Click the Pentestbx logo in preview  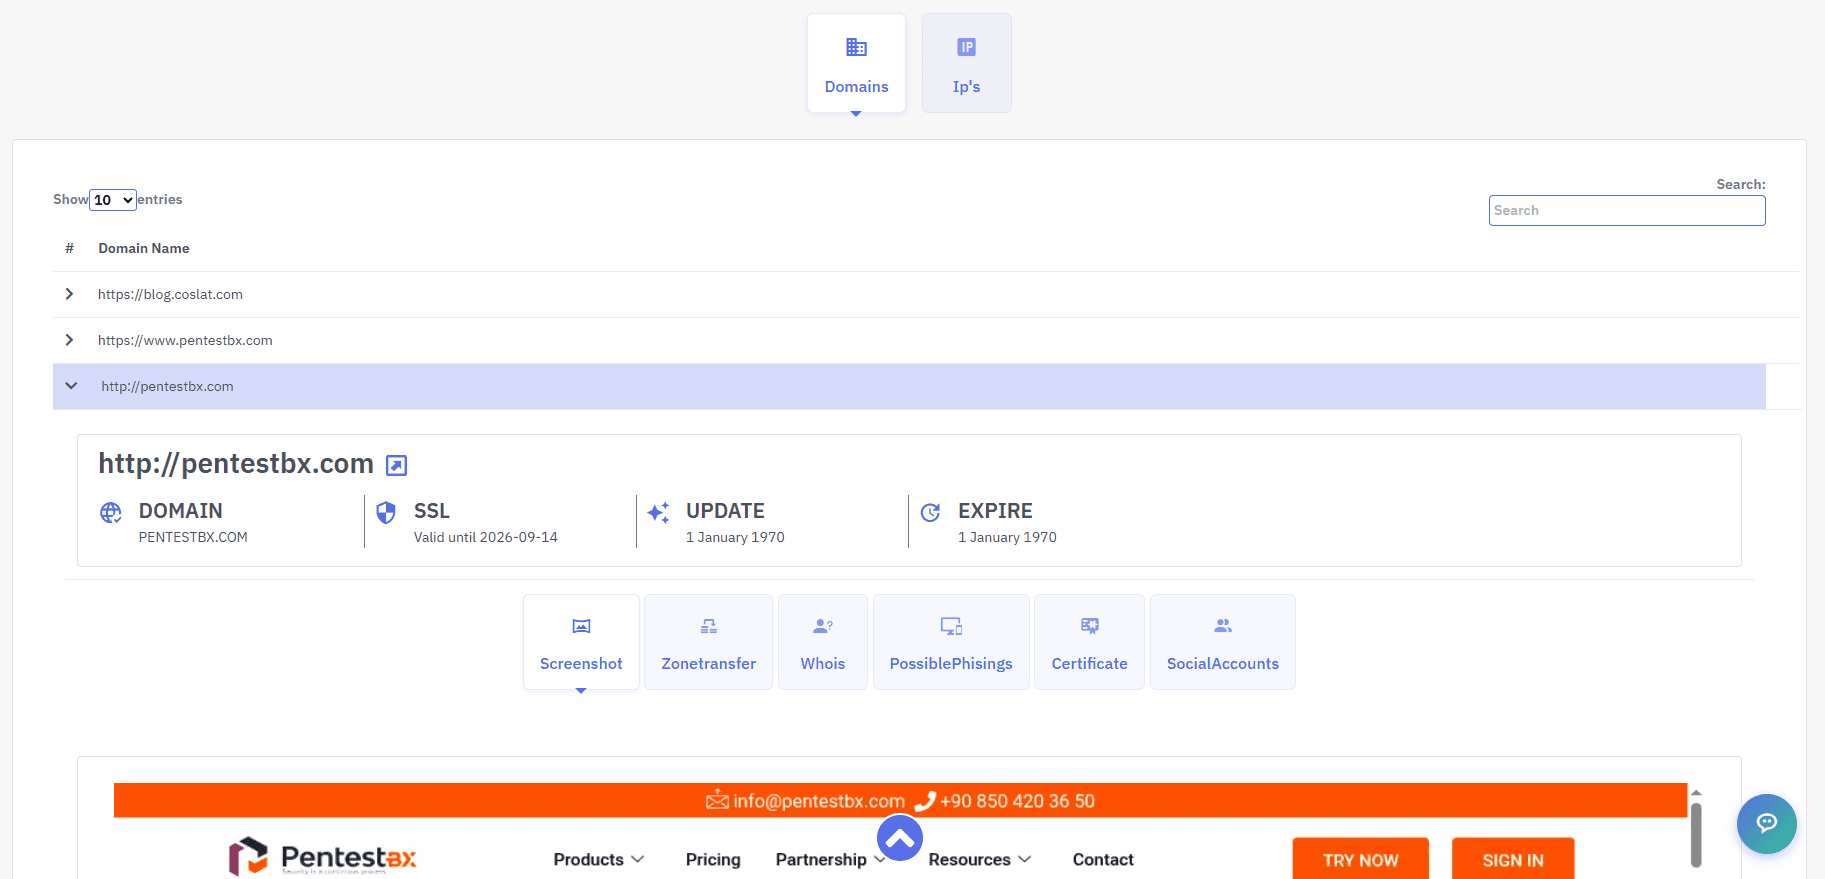322,857
